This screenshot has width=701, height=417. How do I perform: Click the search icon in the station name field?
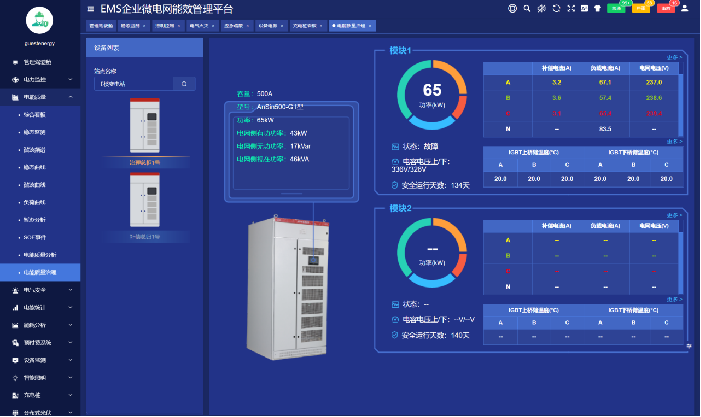pos(184,84)
